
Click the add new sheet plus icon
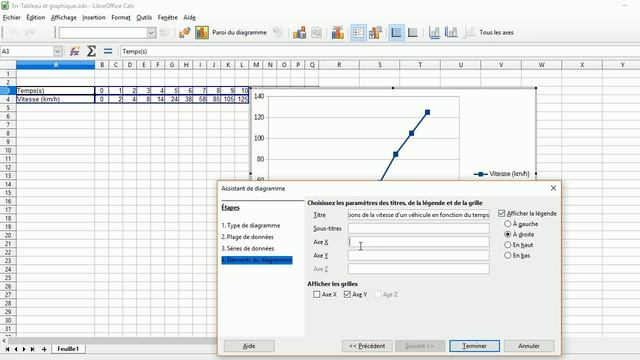point(44,349)
